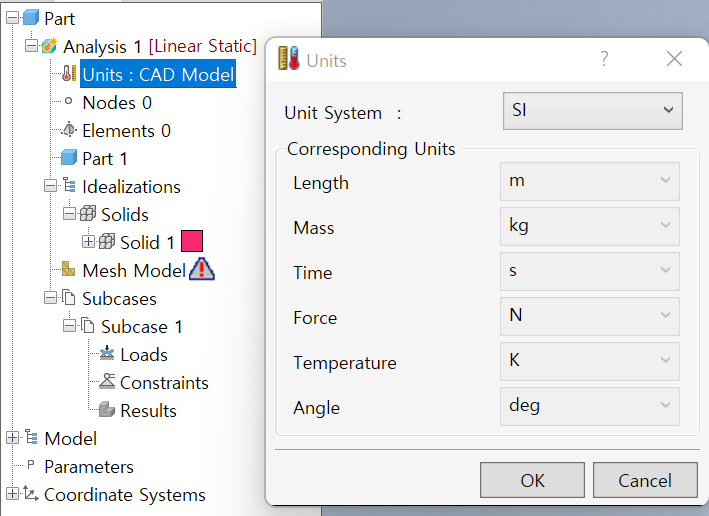This screenshot has width=709, height=516.
Task: Click the Constraints icon in tree
Action: point(107,382)
